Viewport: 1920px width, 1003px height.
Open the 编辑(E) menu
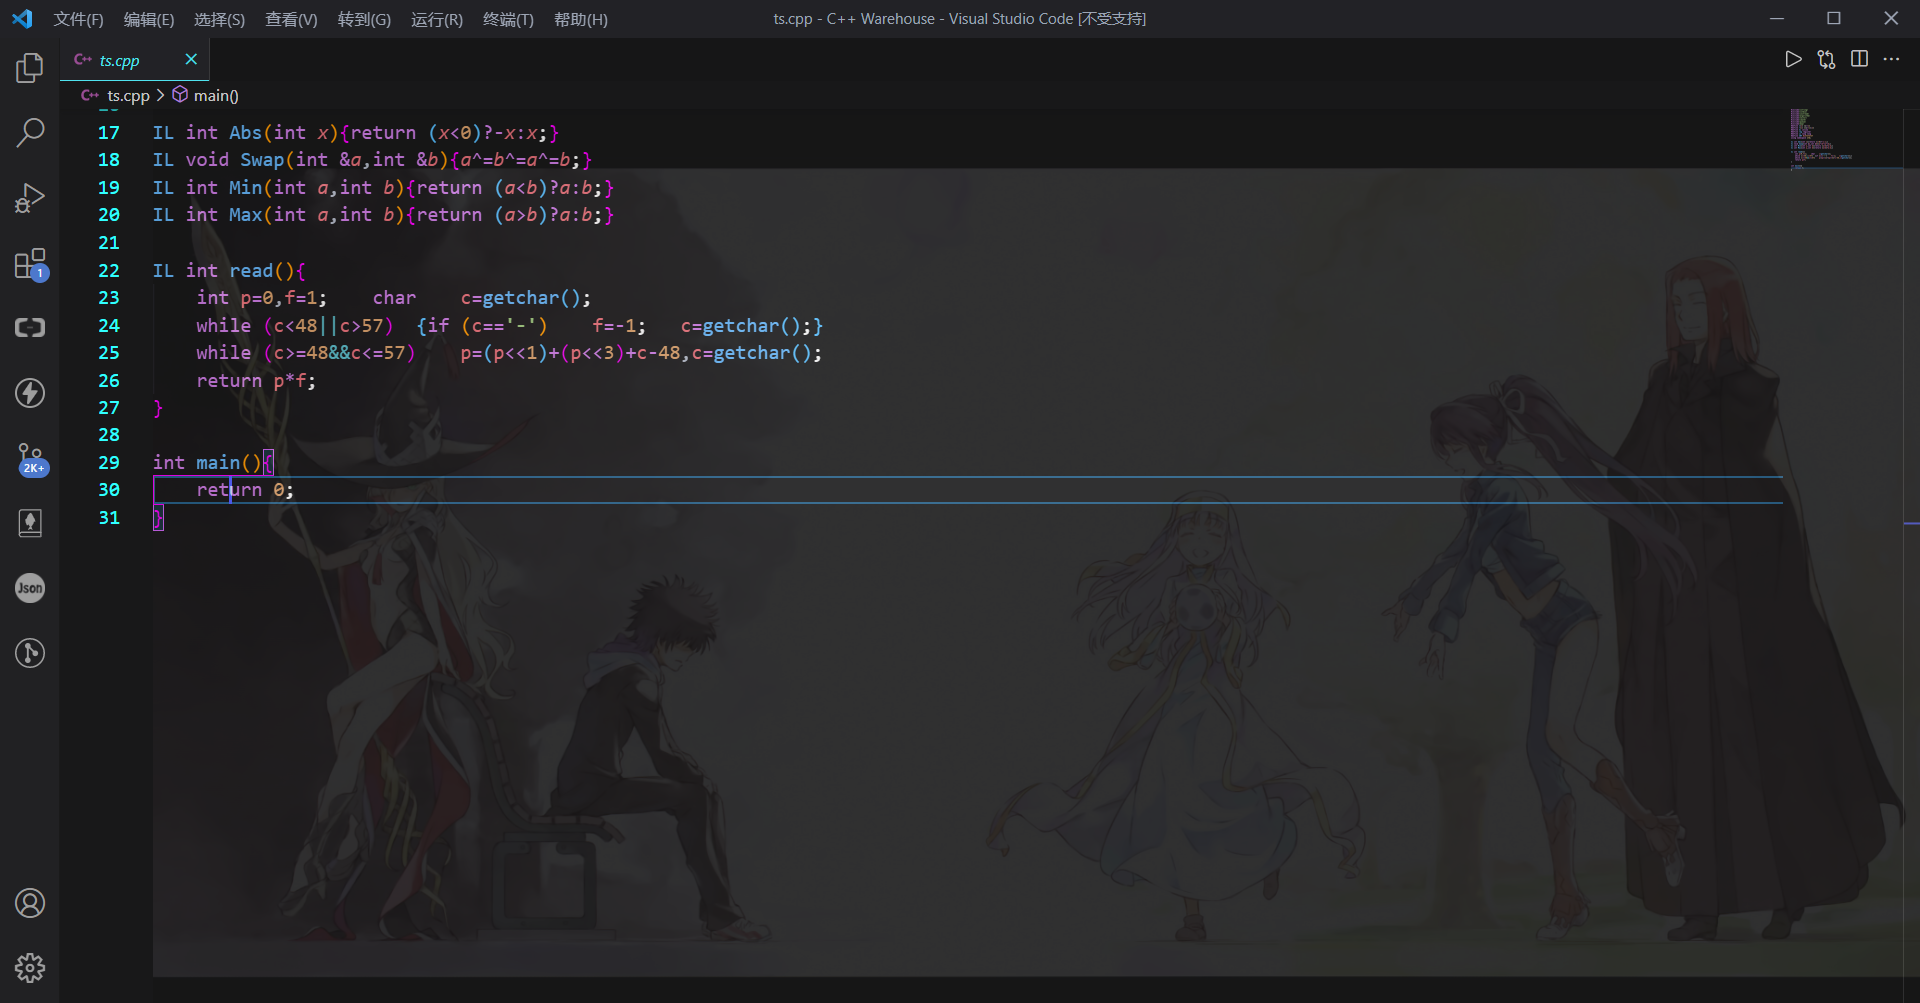pos(148,19)
